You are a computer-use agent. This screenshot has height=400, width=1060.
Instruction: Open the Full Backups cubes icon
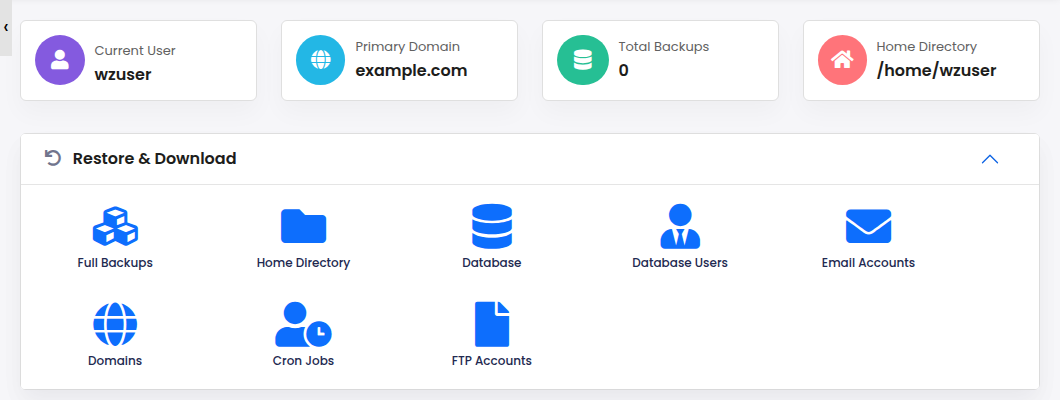tap(115, 226)
